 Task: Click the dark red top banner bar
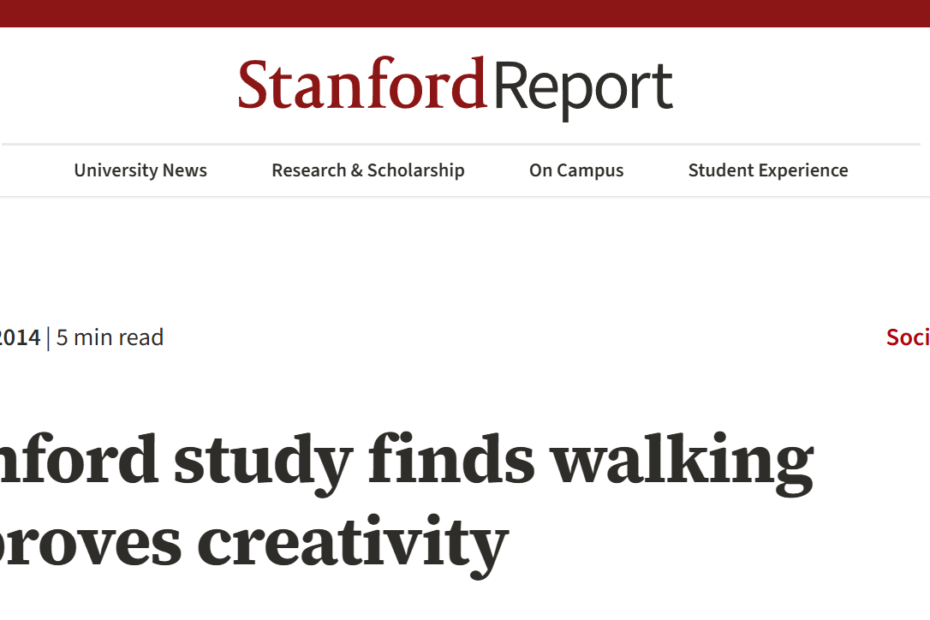tap(465, 13)
